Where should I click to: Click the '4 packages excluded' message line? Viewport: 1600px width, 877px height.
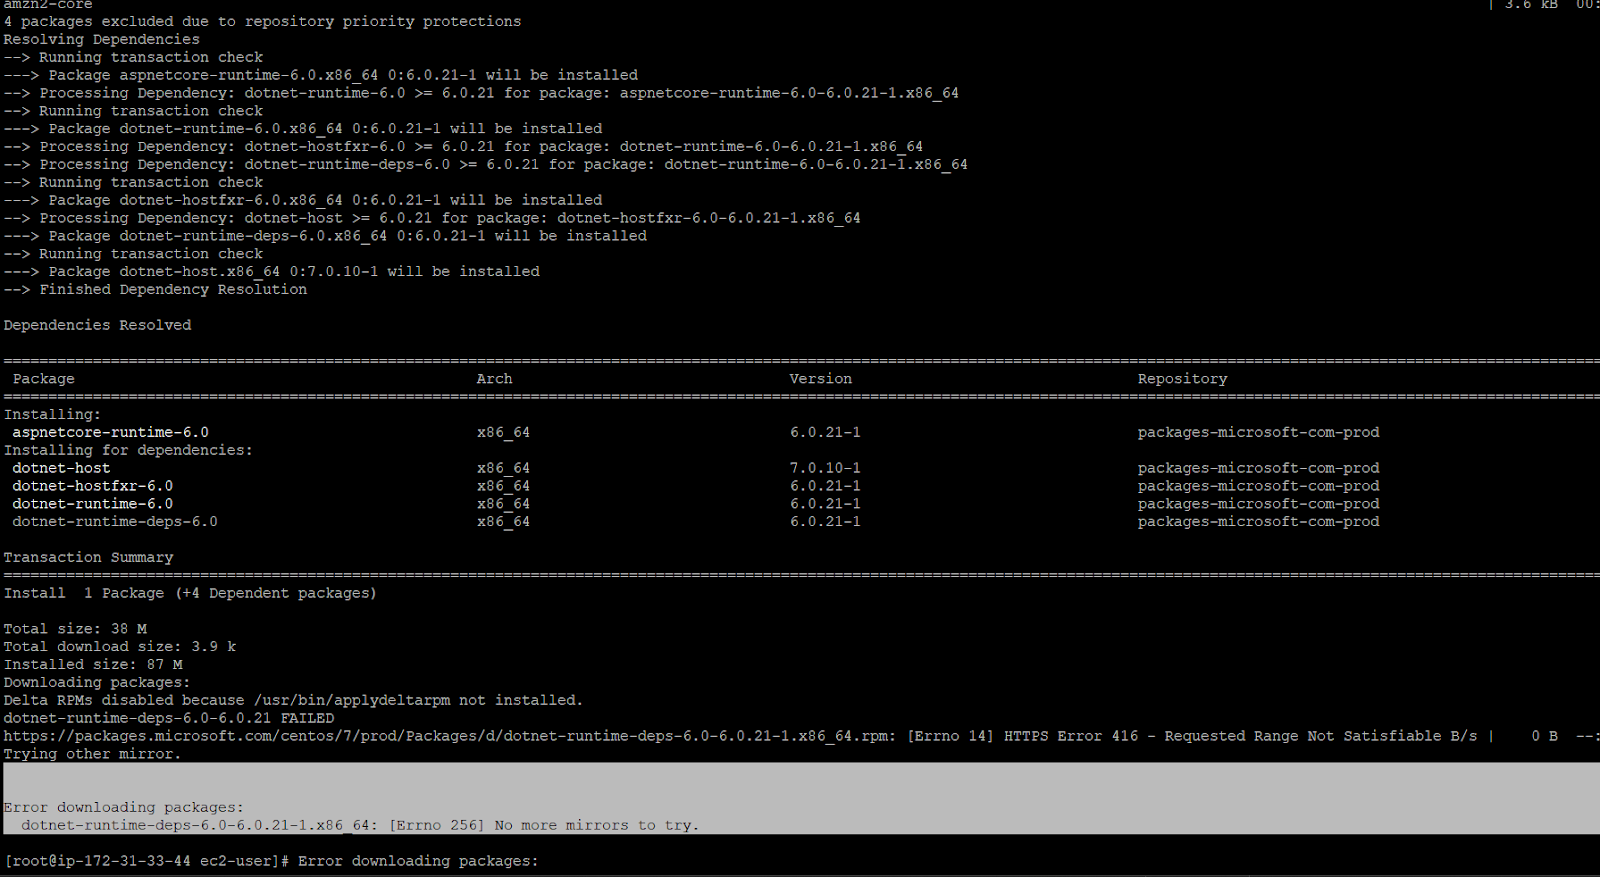[262, 22]
